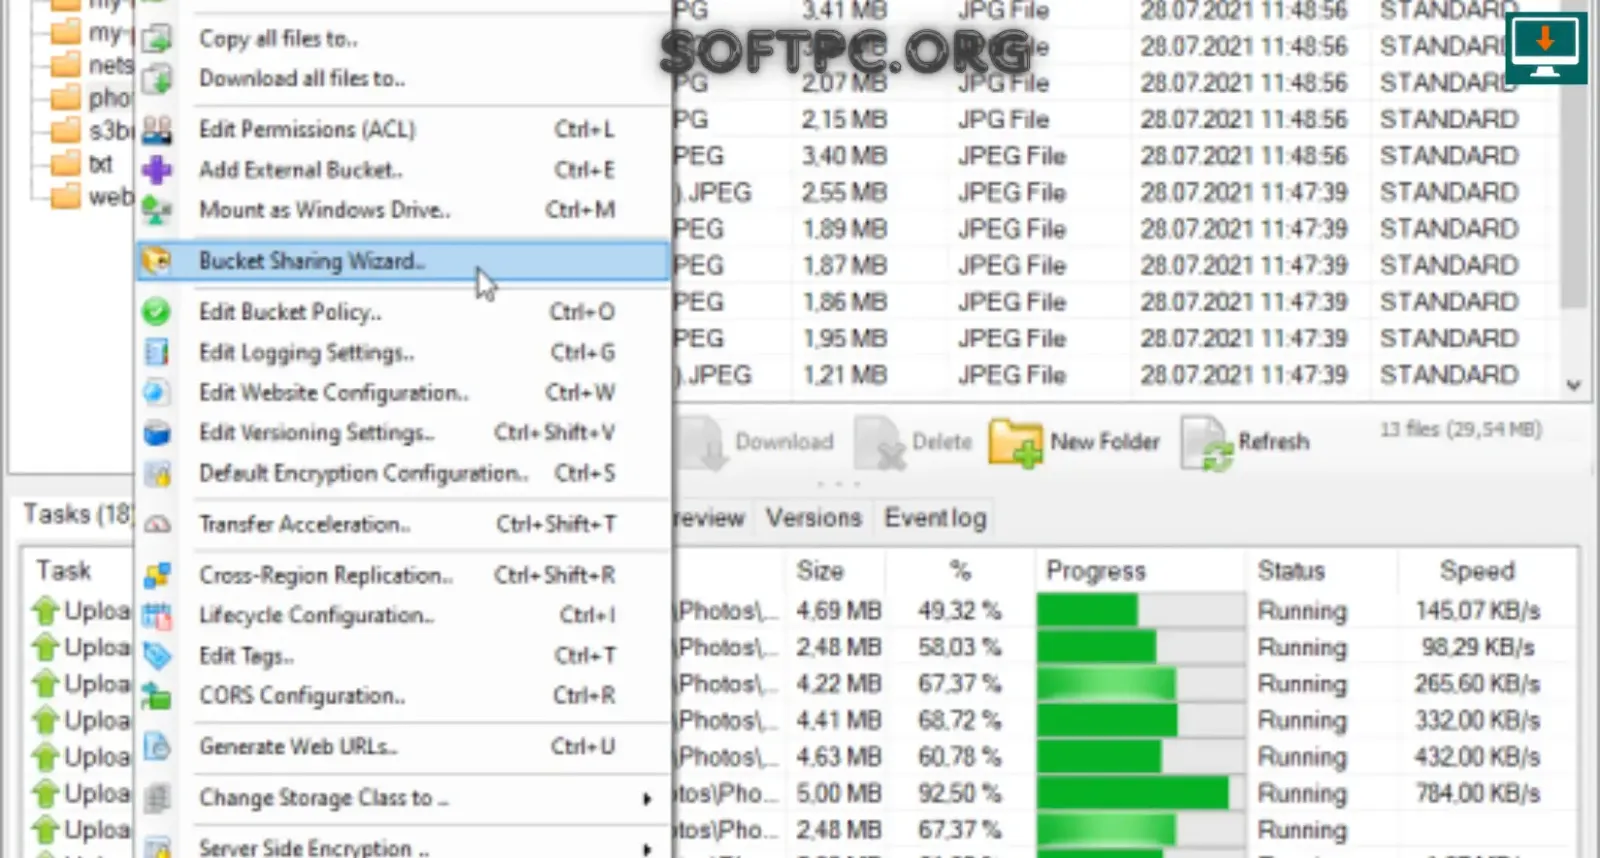1600x858 pixels.
Task: Click the Edit Versioning Settings icon
Action: [x=156, y=433]
